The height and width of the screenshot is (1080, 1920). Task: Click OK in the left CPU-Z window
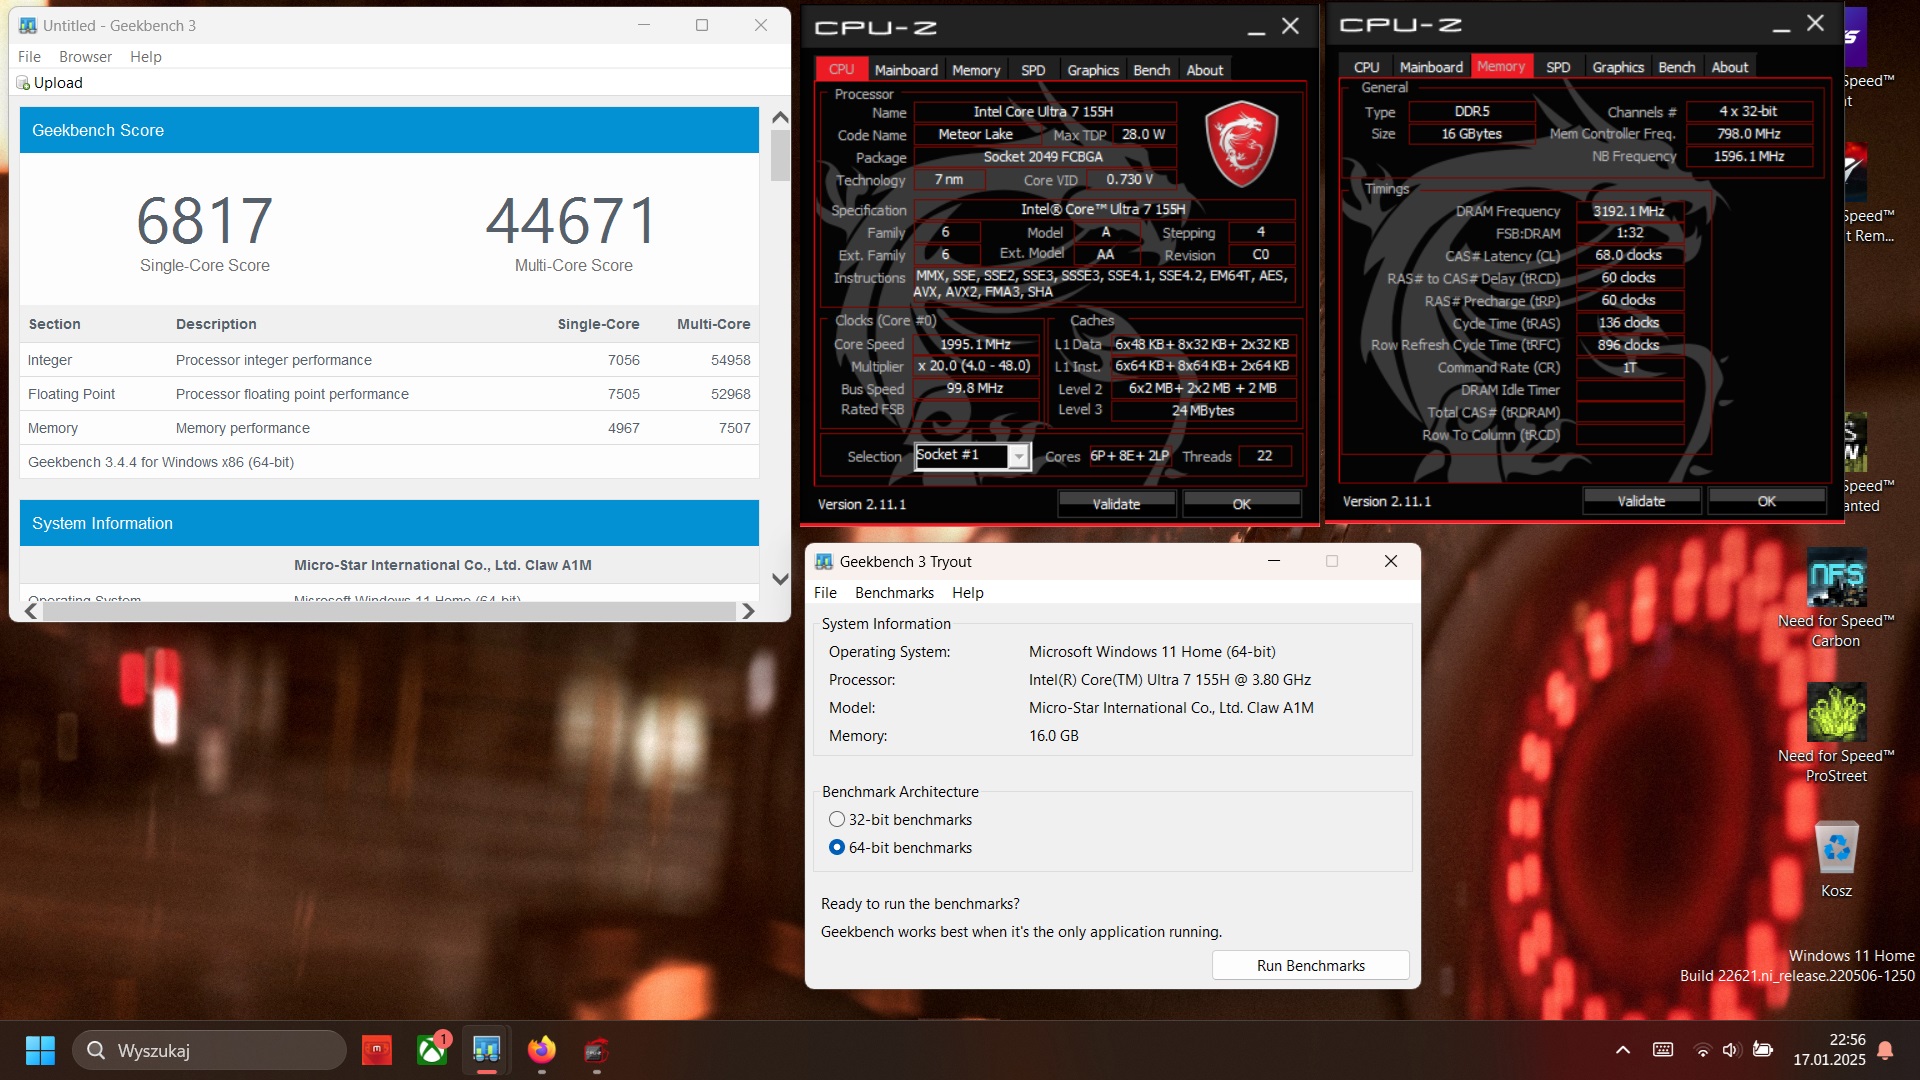(1242, 504)
